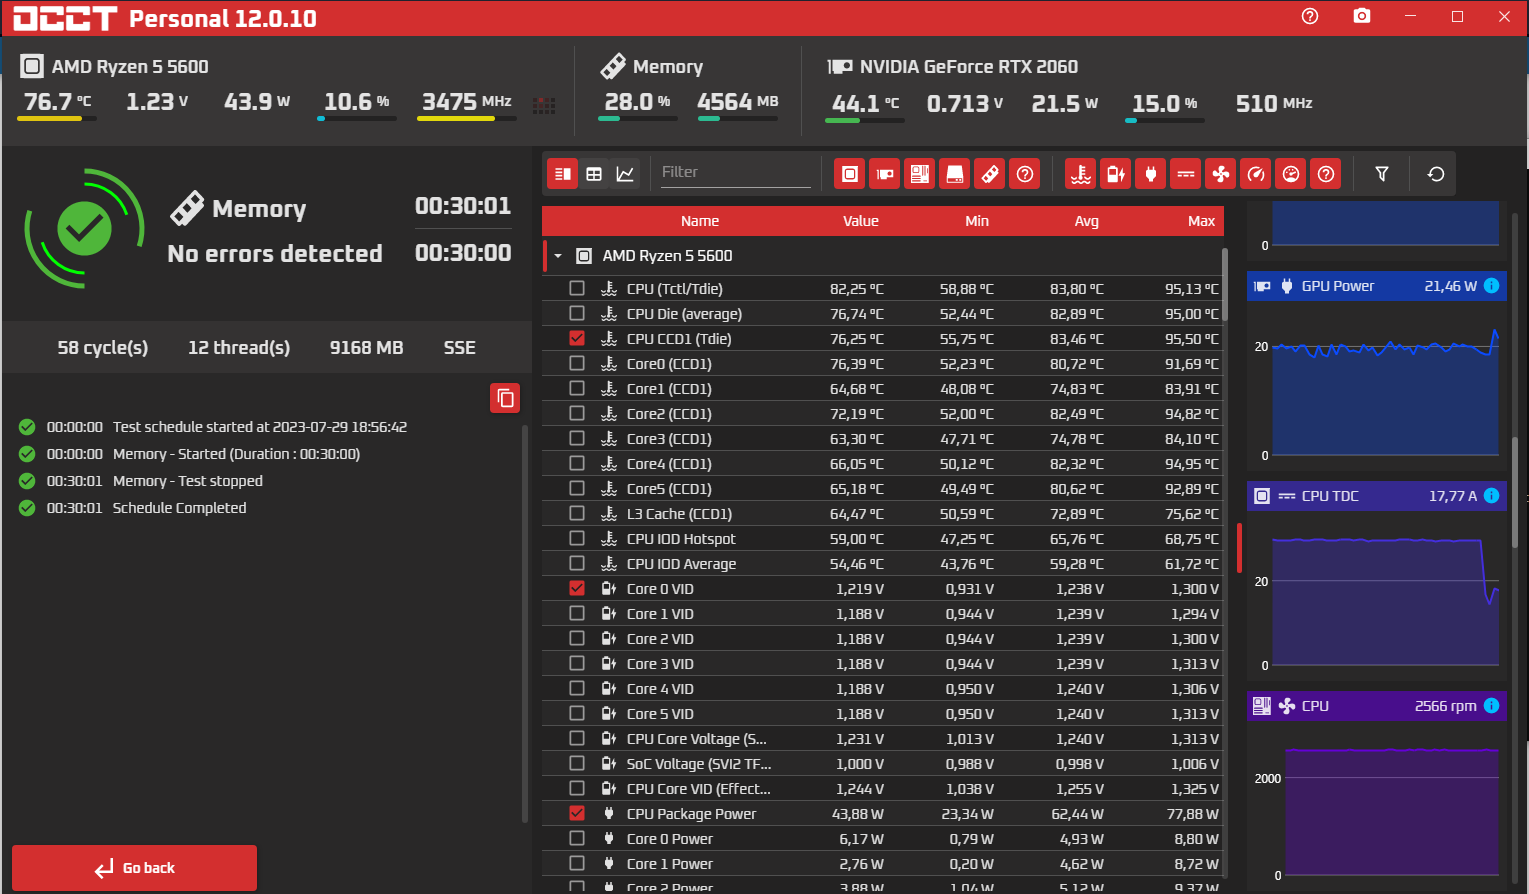This screenshot has height=894, width=1529.
Task: Toggle the power plug sensor type filter
Action: click(x=1151, y=174)
